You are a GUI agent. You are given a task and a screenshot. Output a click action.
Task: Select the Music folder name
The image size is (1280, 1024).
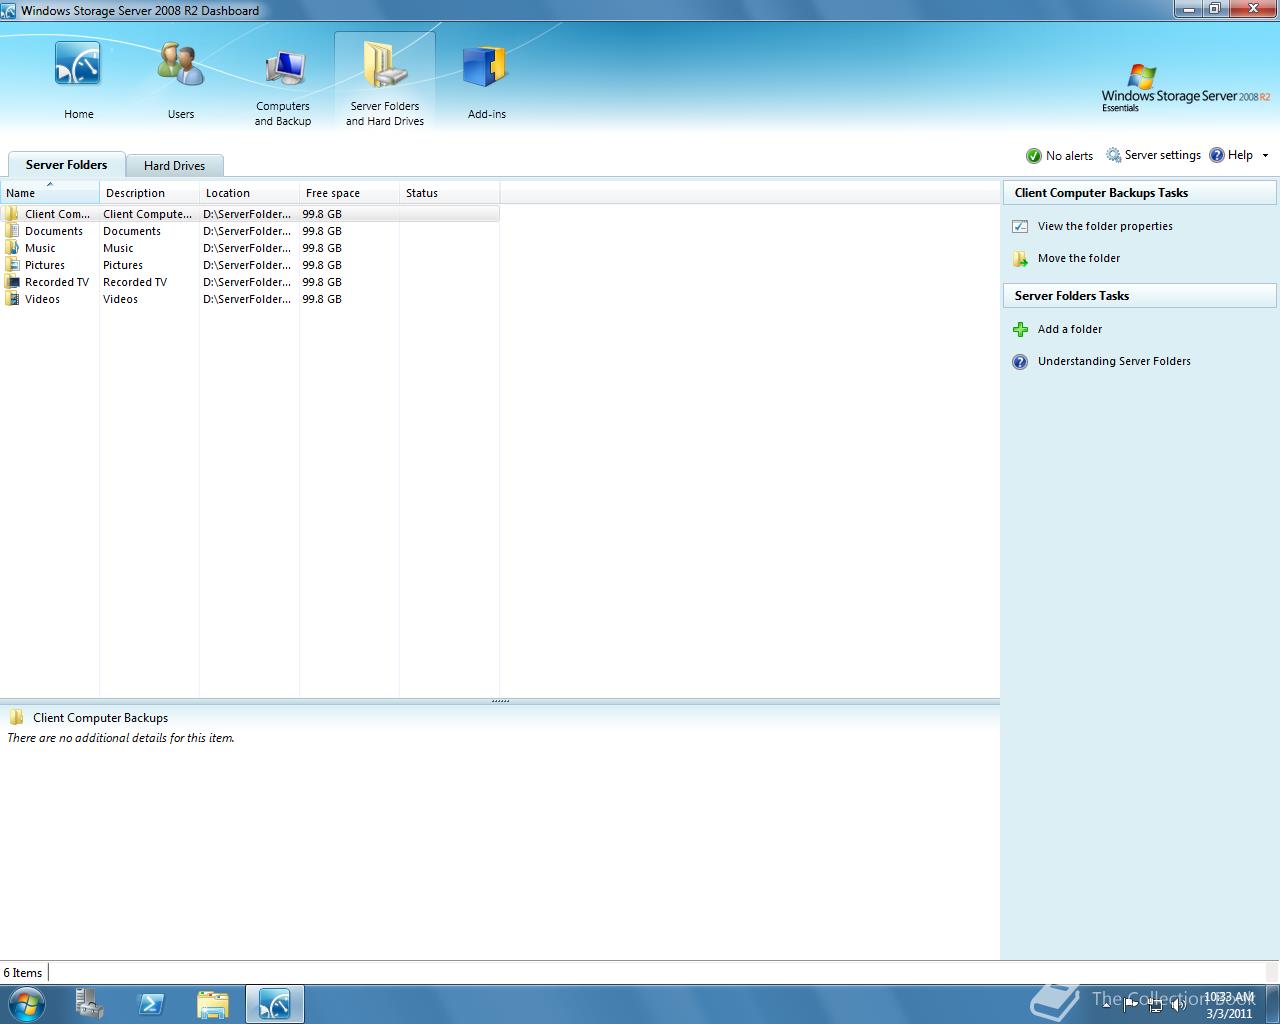point(40,248)
